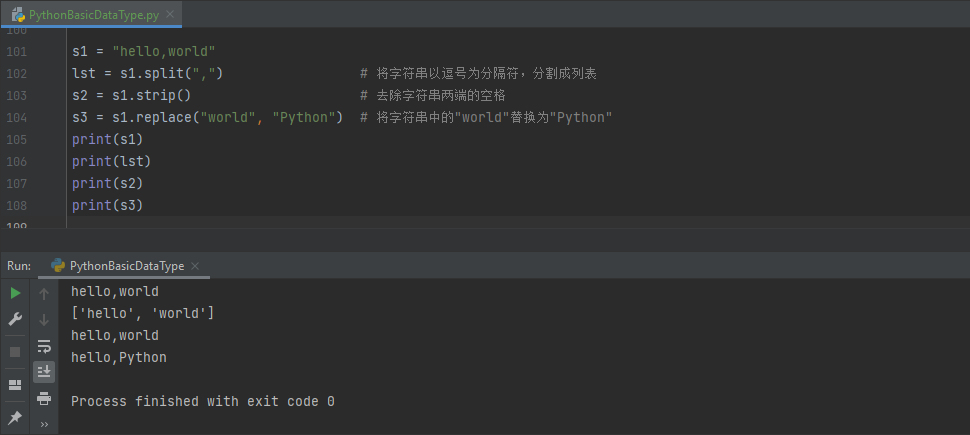This screenshot has height=435, width=970.
Task: Click the Down the Stack Trace arrow
Action: 44,320
